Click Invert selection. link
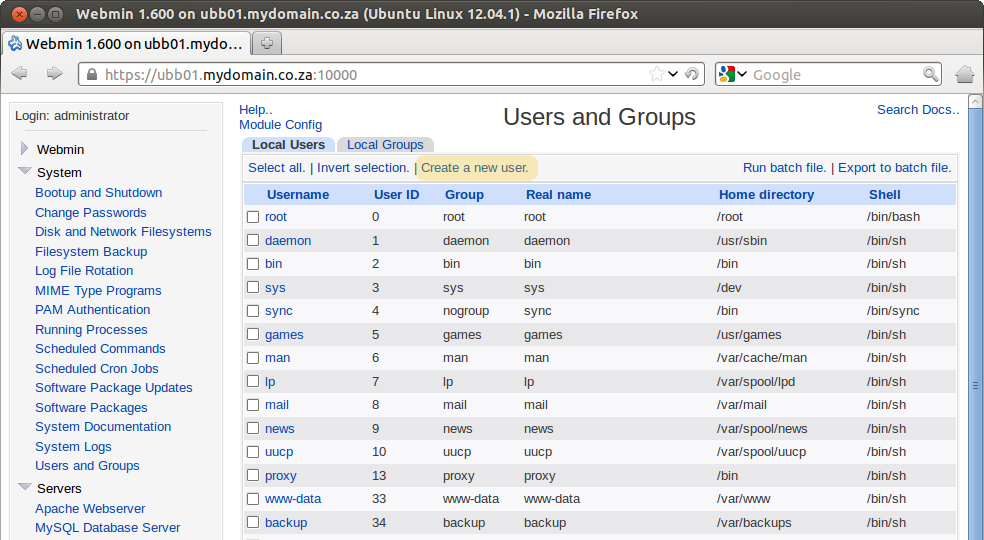The width and height of the screenshot is (984, 540). click(363, 168)
